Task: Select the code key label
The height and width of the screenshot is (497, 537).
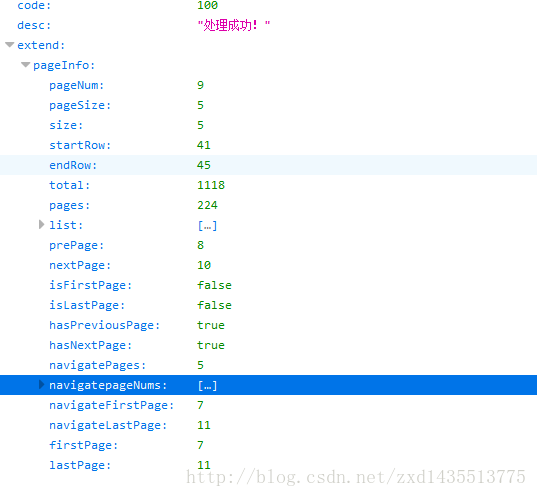Action: pyautogui.click(x=34, y=5)
